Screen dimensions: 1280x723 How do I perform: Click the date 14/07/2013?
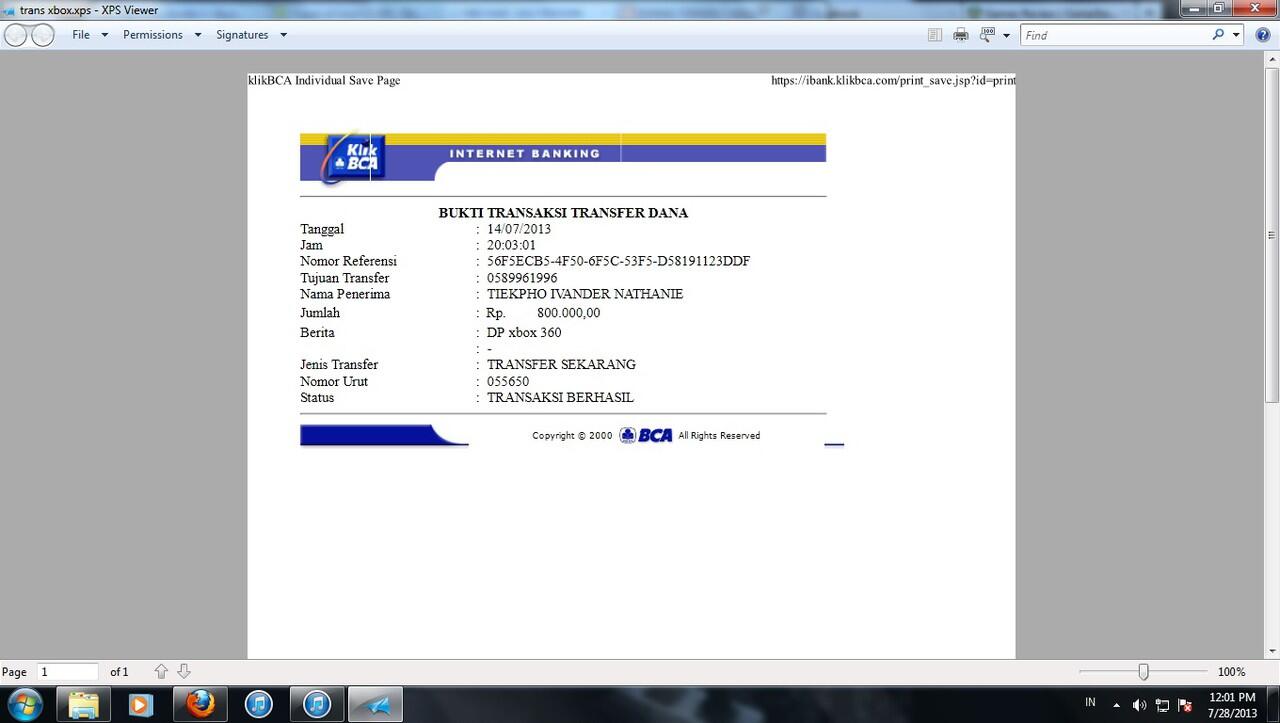(x=519, y=229)
